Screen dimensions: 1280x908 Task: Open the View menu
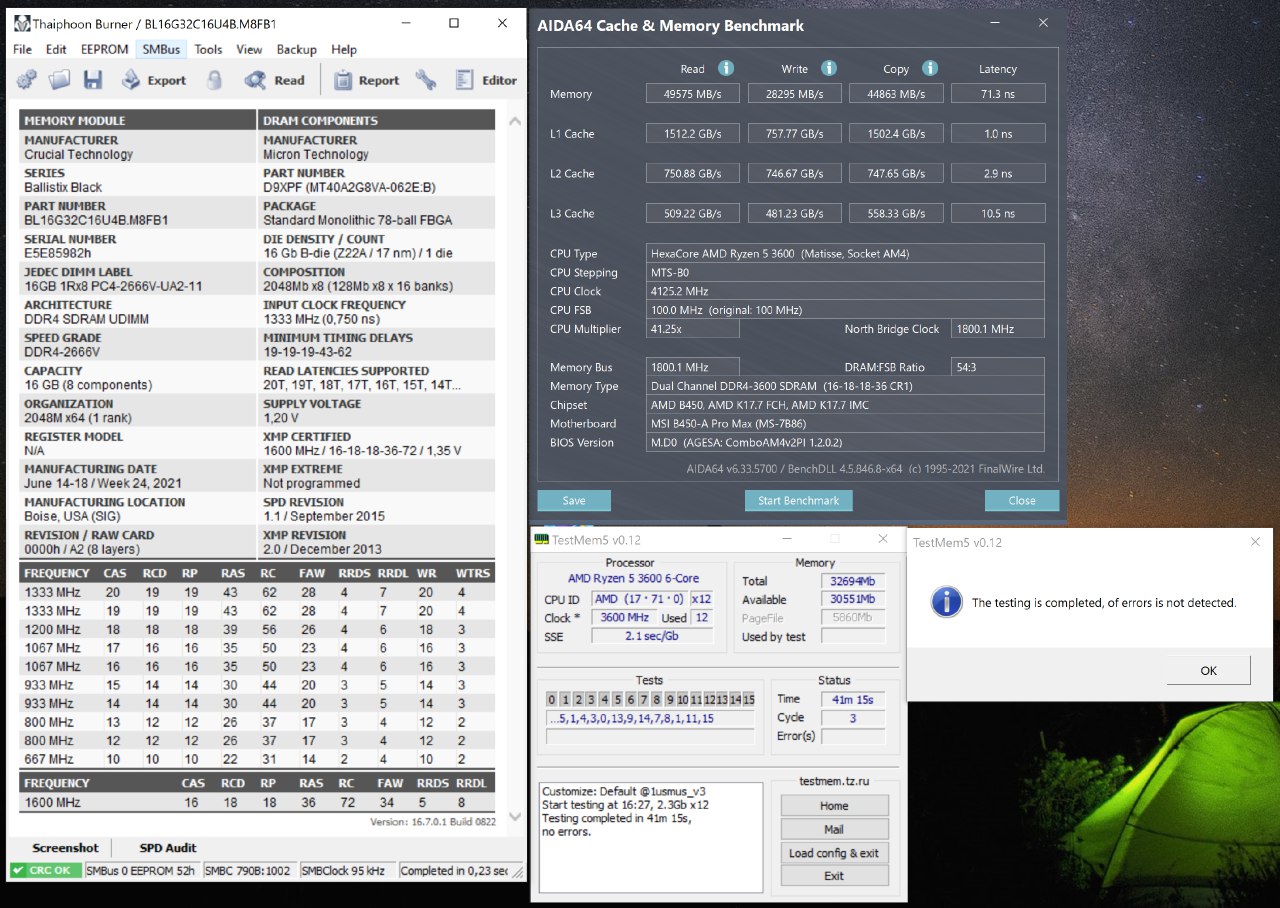pyautogui.click(x=249, y=49)
